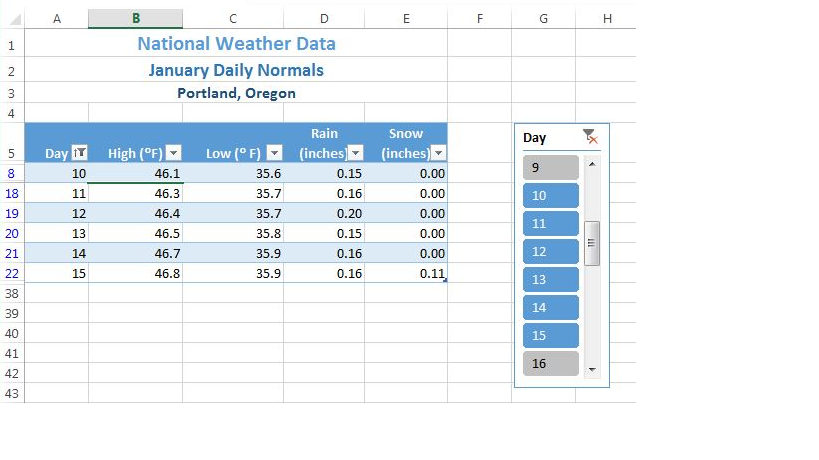Click the Select All corner triangle
This screenshot has height=460, width=819.
(15, 20)
